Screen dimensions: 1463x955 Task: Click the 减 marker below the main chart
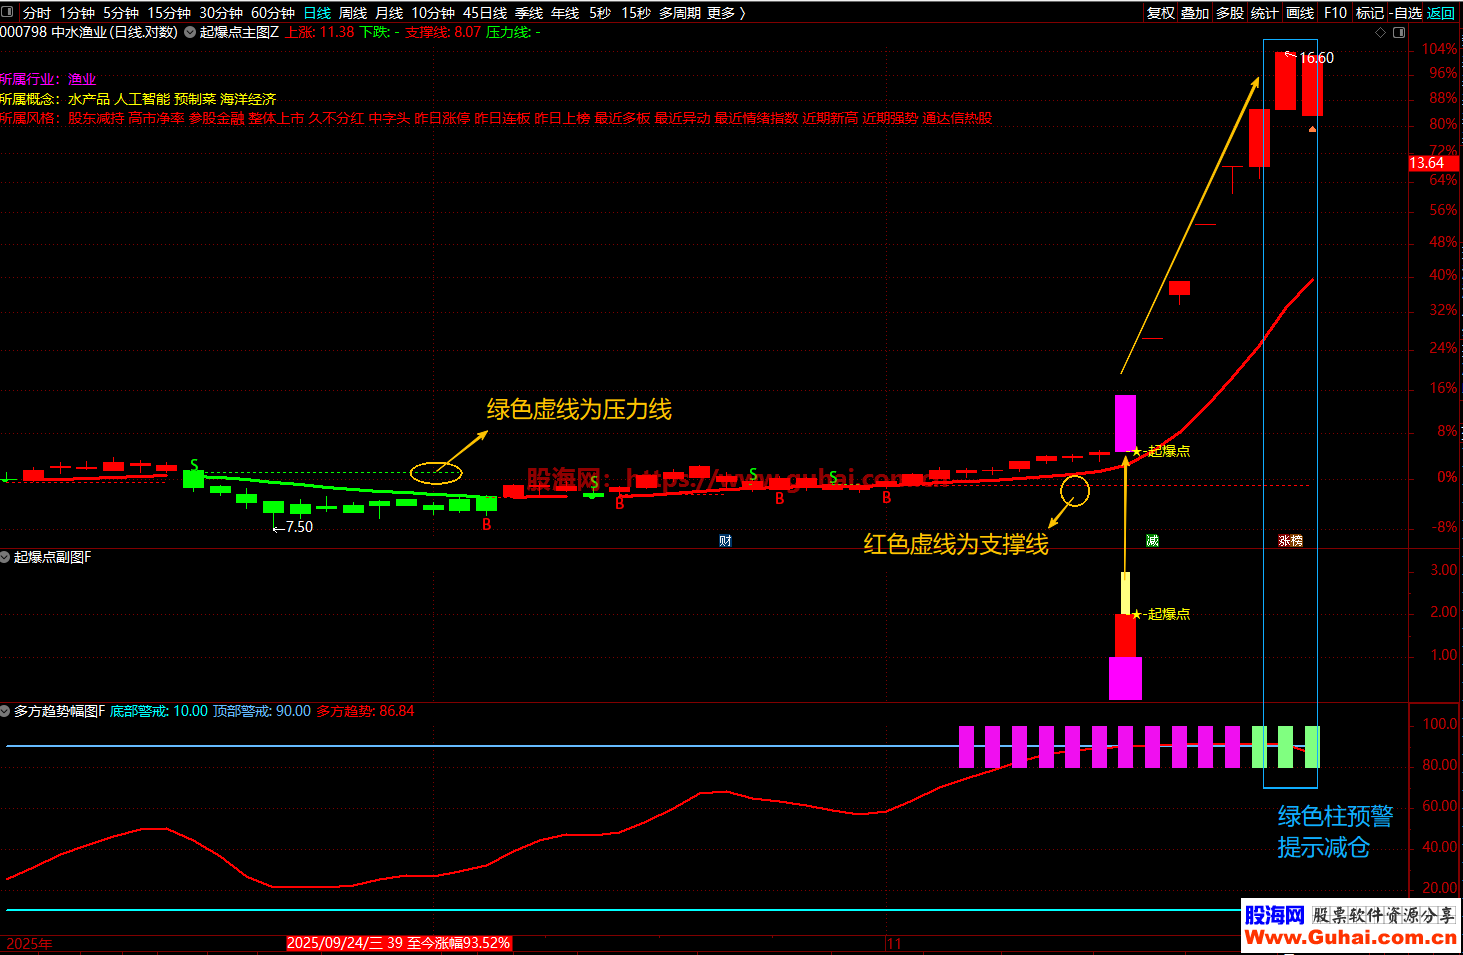1152,541
